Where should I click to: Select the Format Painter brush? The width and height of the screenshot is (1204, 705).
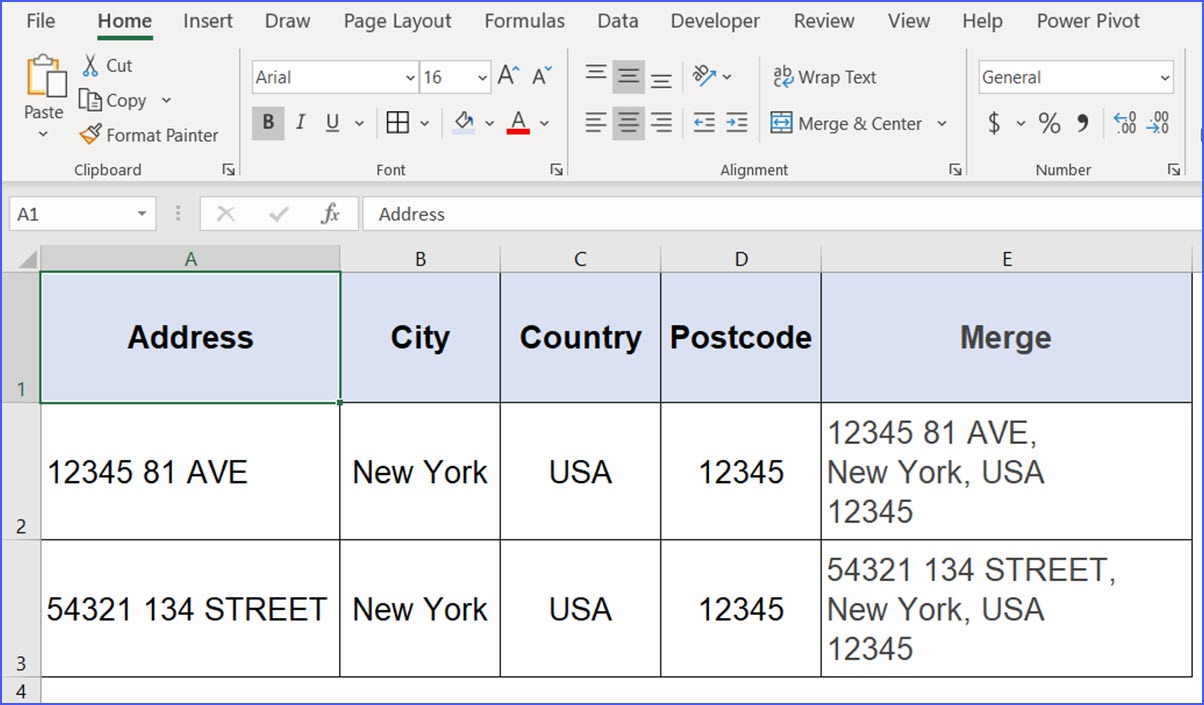(x=91, y=134)
